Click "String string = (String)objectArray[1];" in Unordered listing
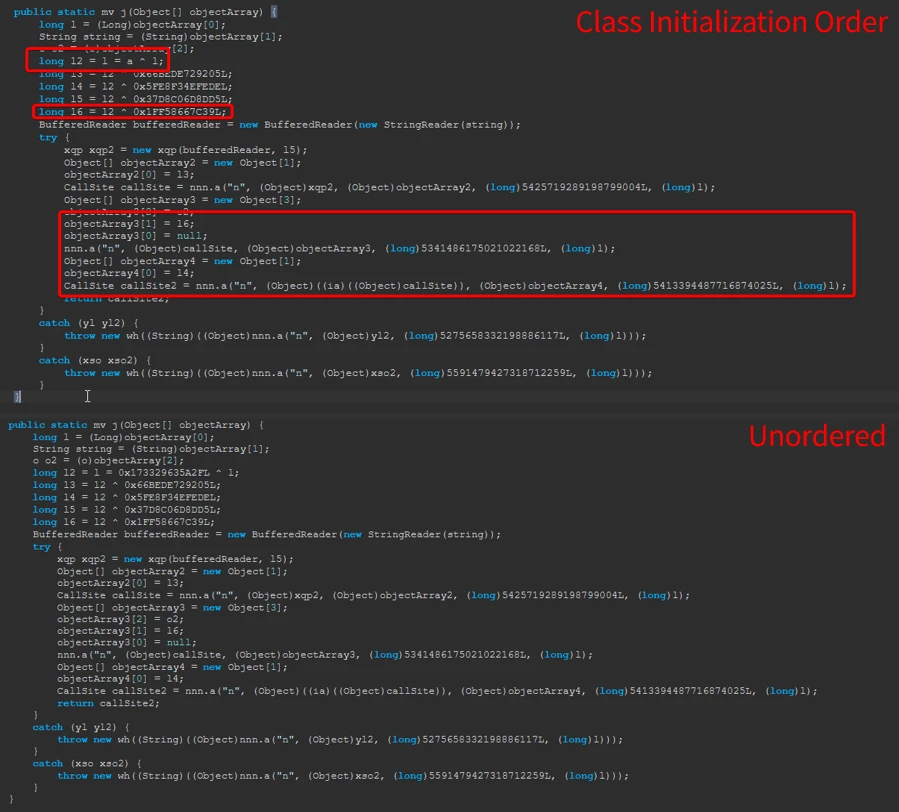 click(x=151, y=448)
